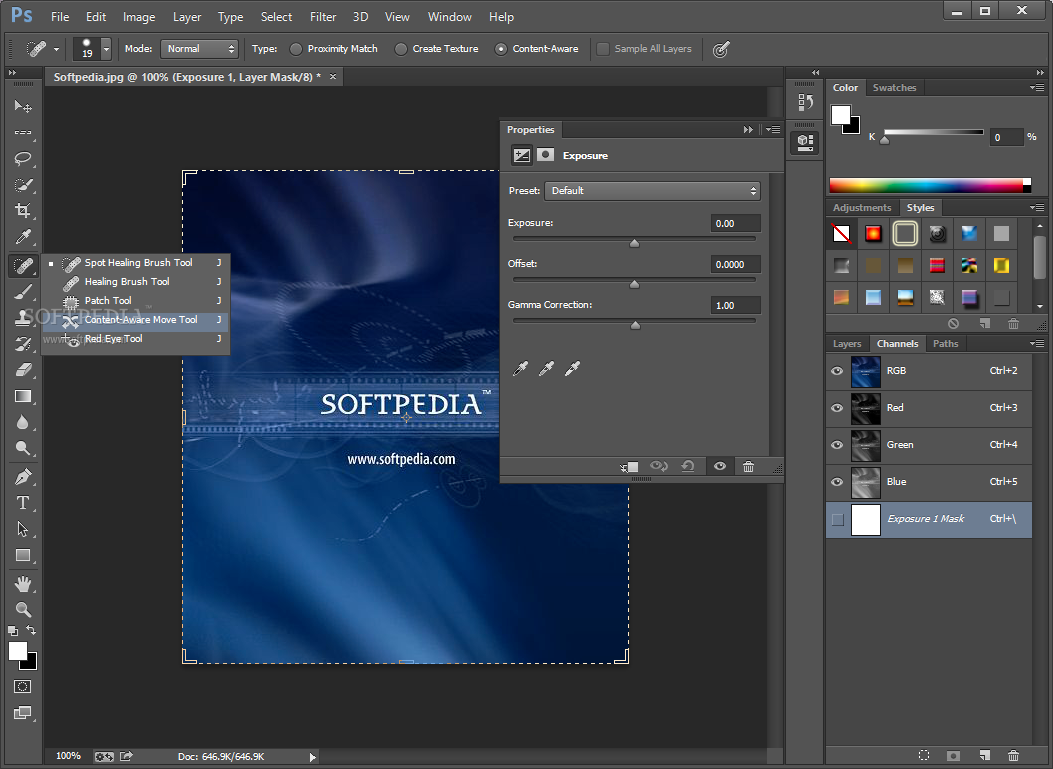Clip adjustment to layer below
This screenshot has height=769, width=1053.
click(x=629, y=466)
